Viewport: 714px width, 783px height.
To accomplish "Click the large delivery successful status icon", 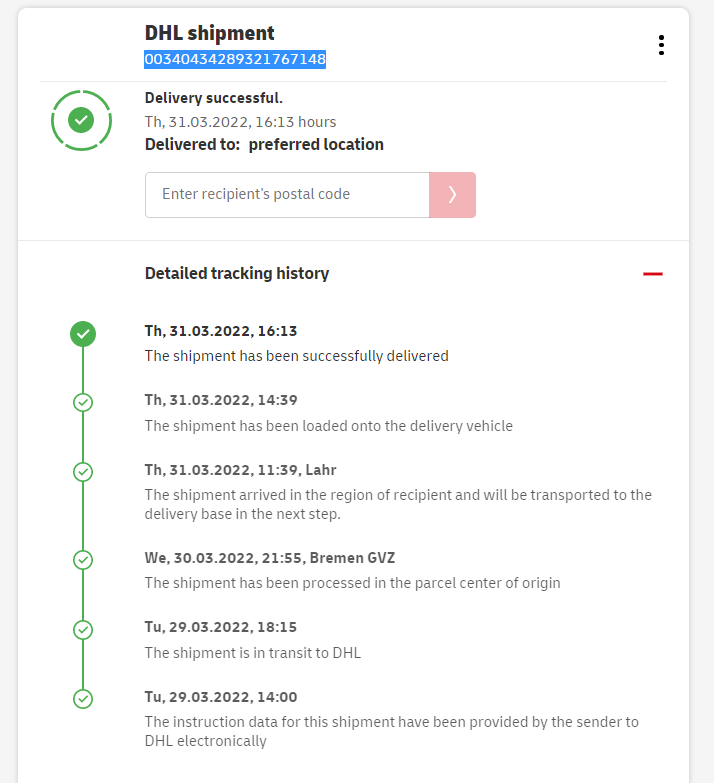I will coord(82,120).
